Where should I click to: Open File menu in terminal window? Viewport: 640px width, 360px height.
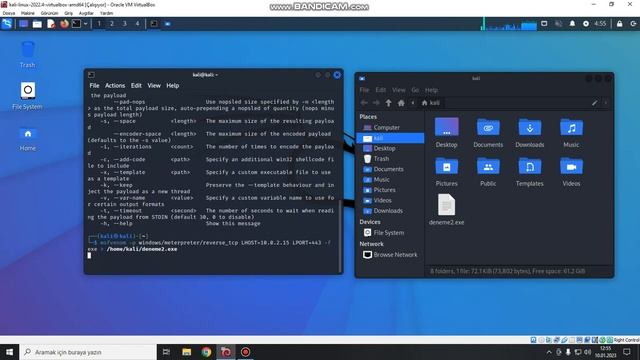(94, 86)
